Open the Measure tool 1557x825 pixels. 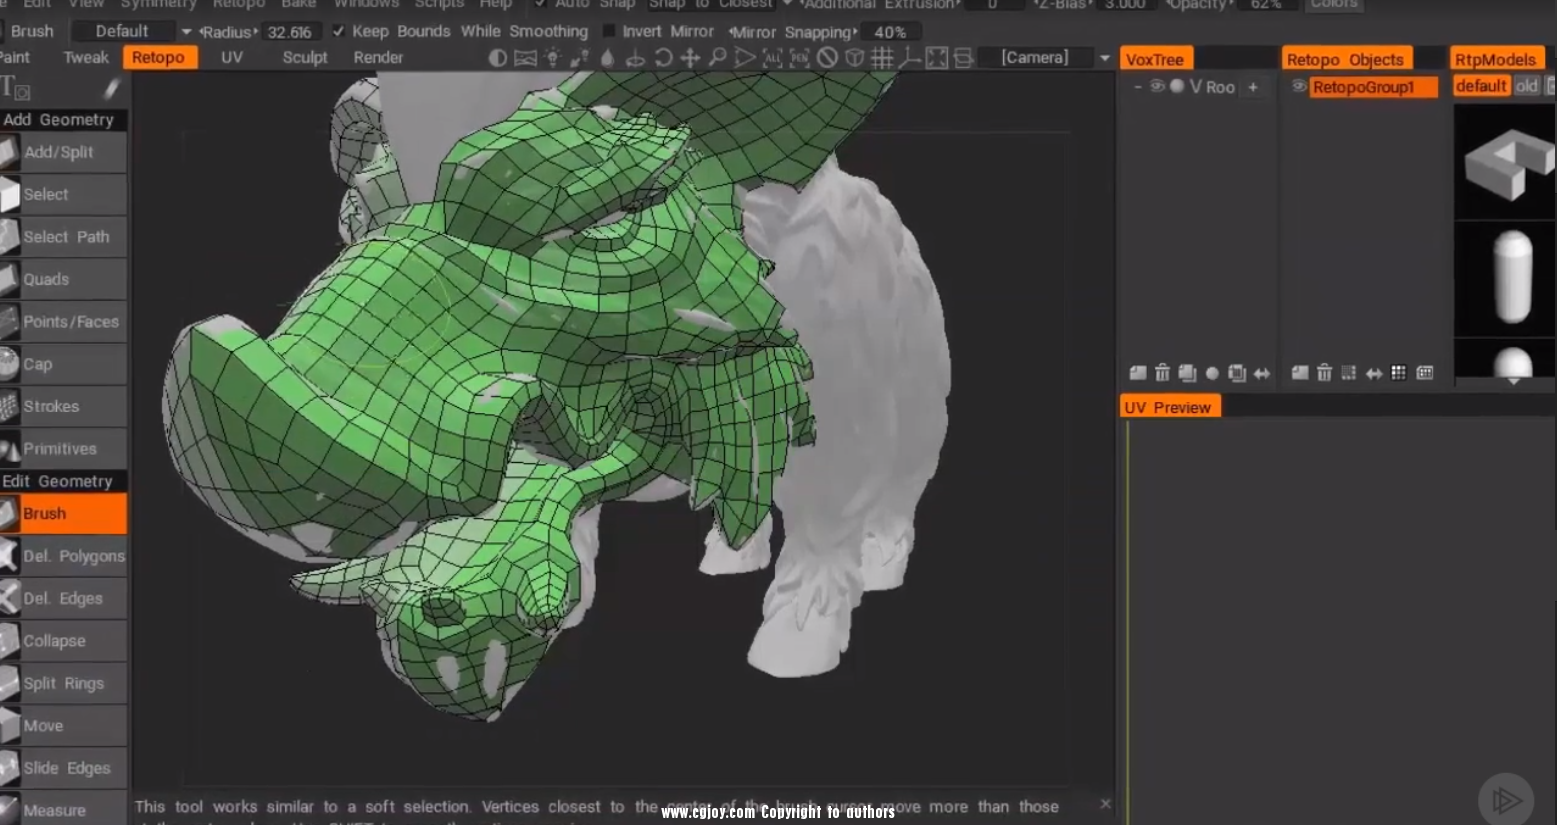63,810
